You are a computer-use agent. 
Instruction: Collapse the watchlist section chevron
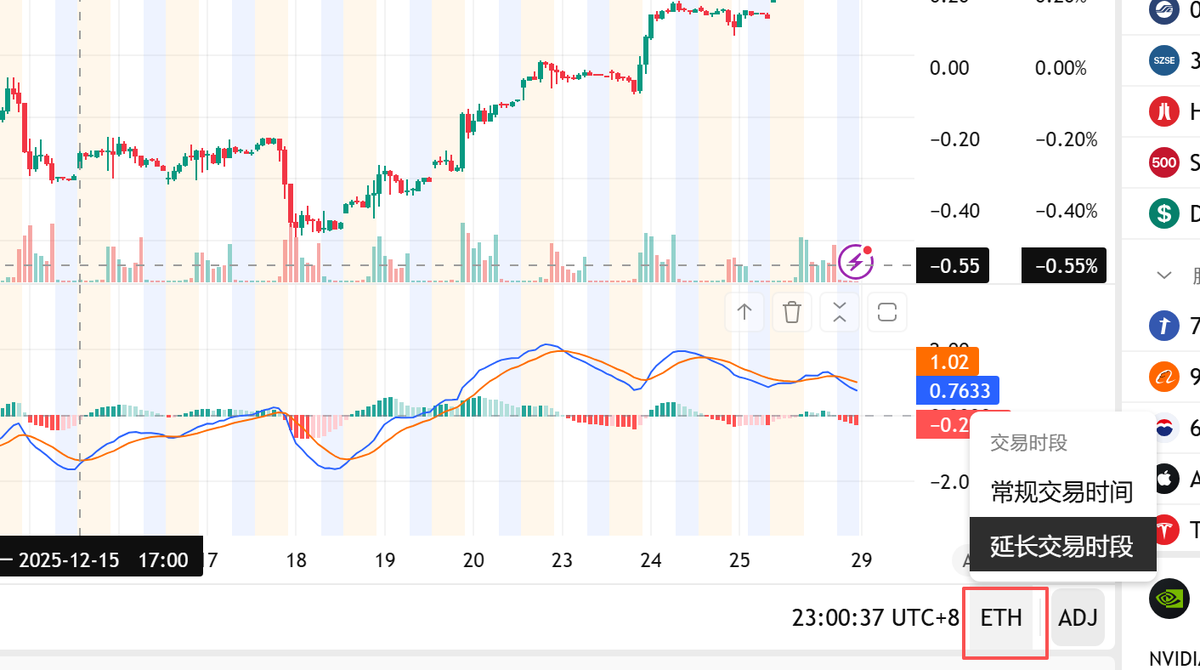point(1164,274)
